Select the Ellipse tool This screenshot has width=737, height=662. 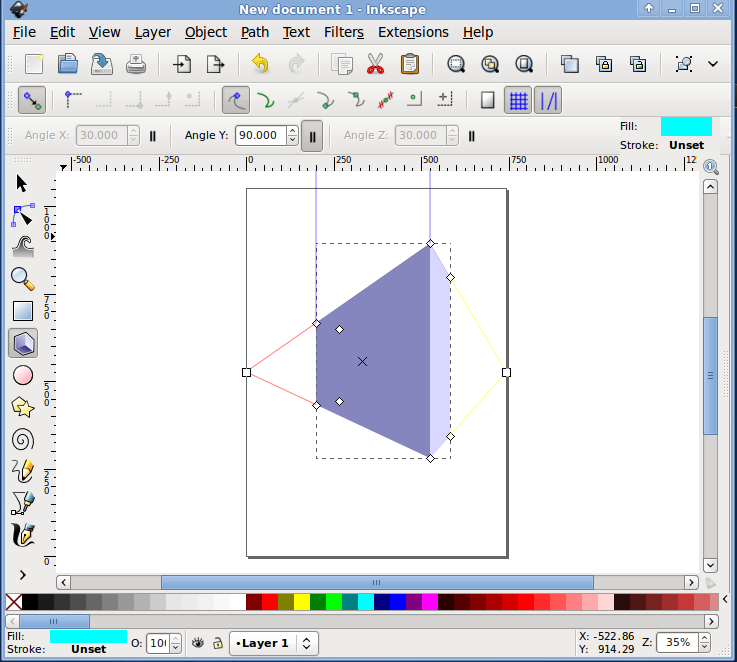tap(23, 375)
